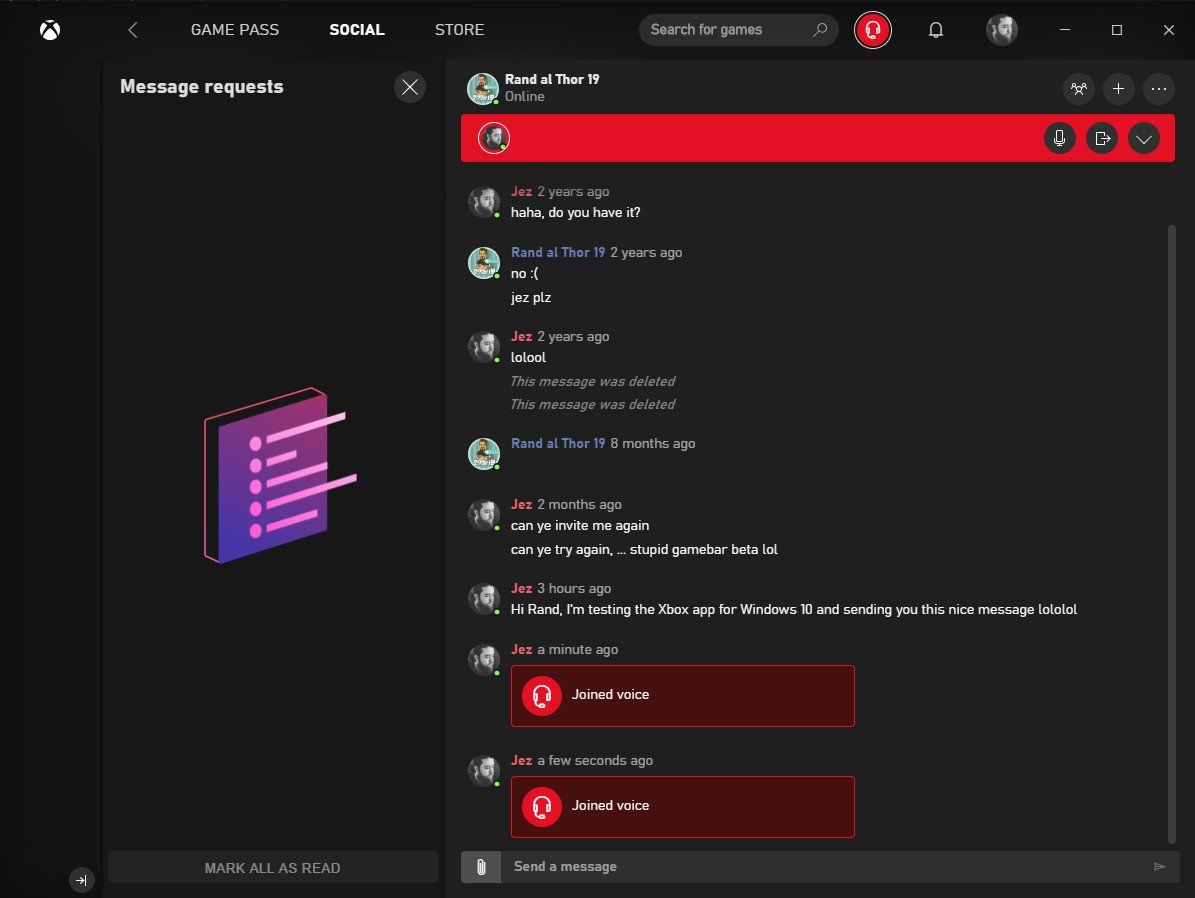The image size is (1195, 898).
Task: Click the Xbox logo in top-left corner
Action: (x=49, y=30)
